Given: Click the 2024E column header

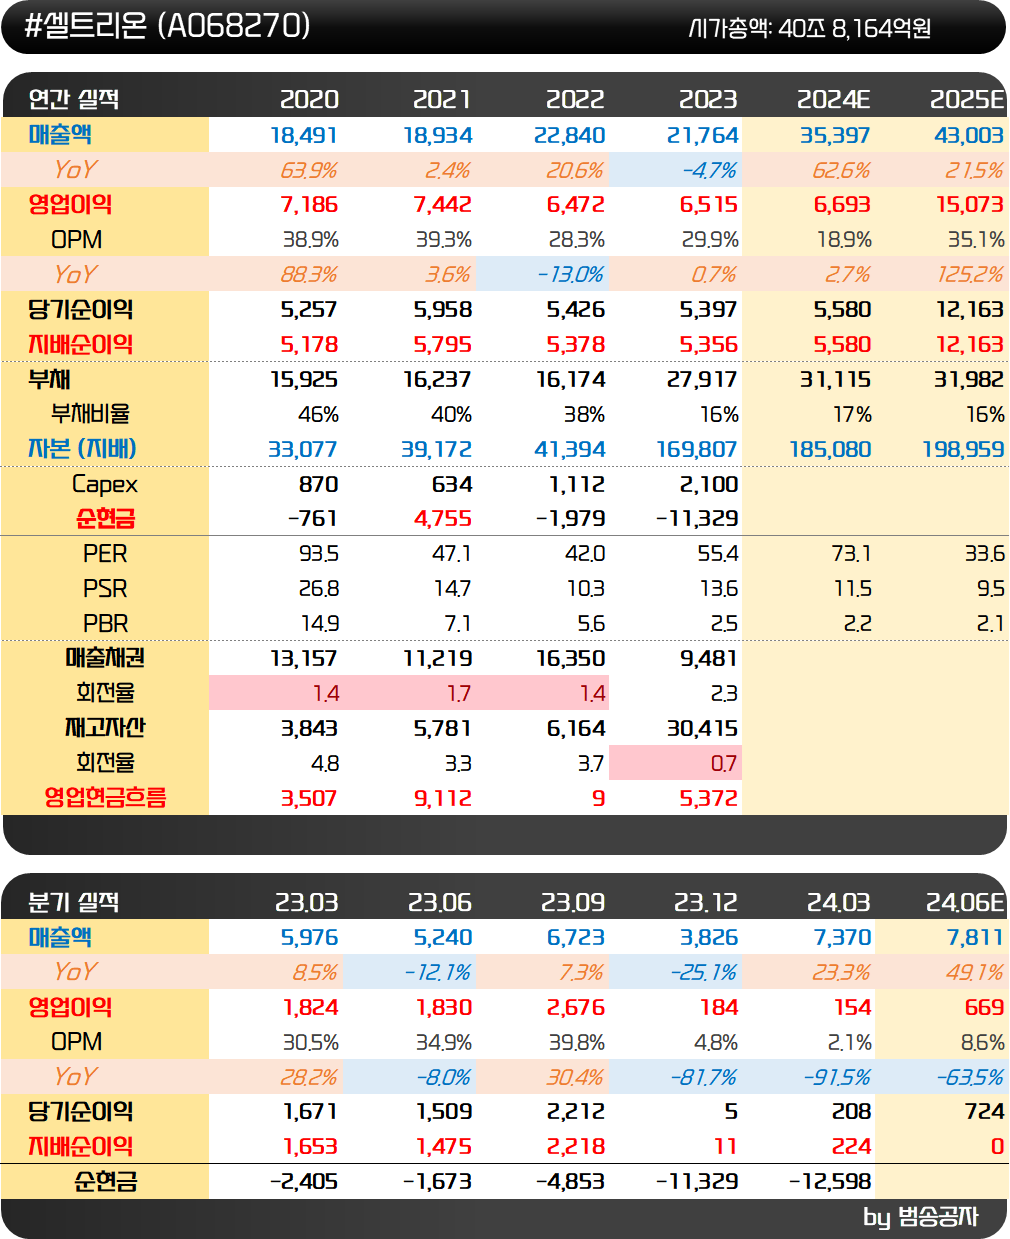Looking at the screenshot, I should tap(834, 99).
